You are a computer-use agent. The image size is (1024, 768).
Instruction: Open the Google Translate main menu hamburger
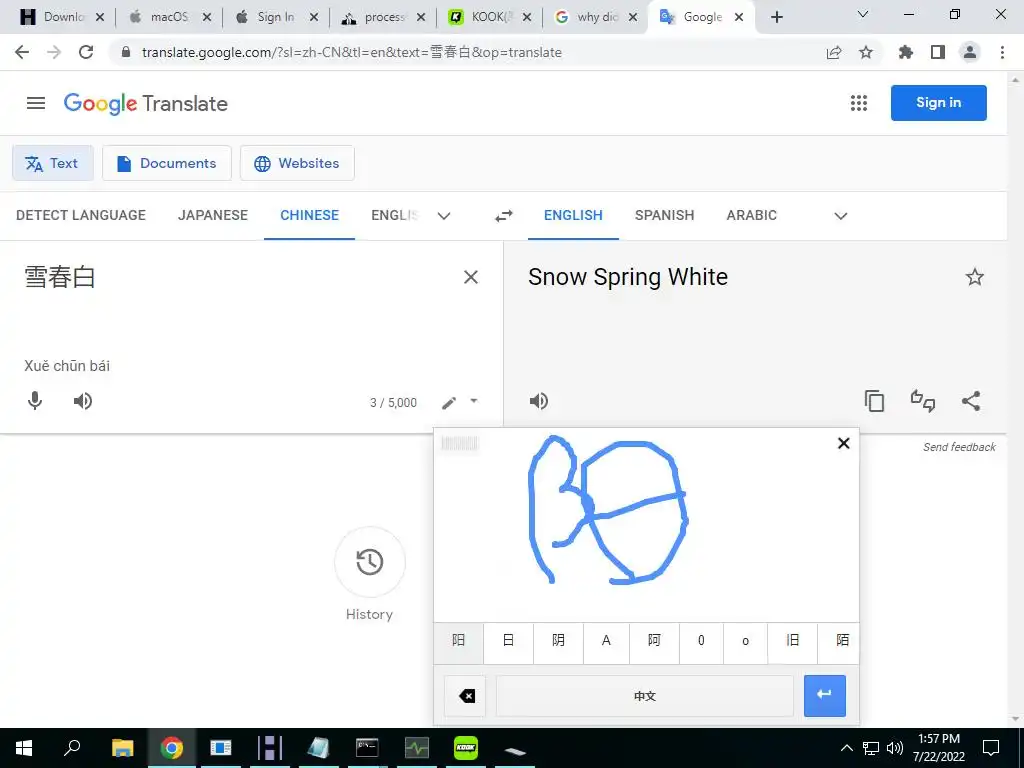coord(36,103)
